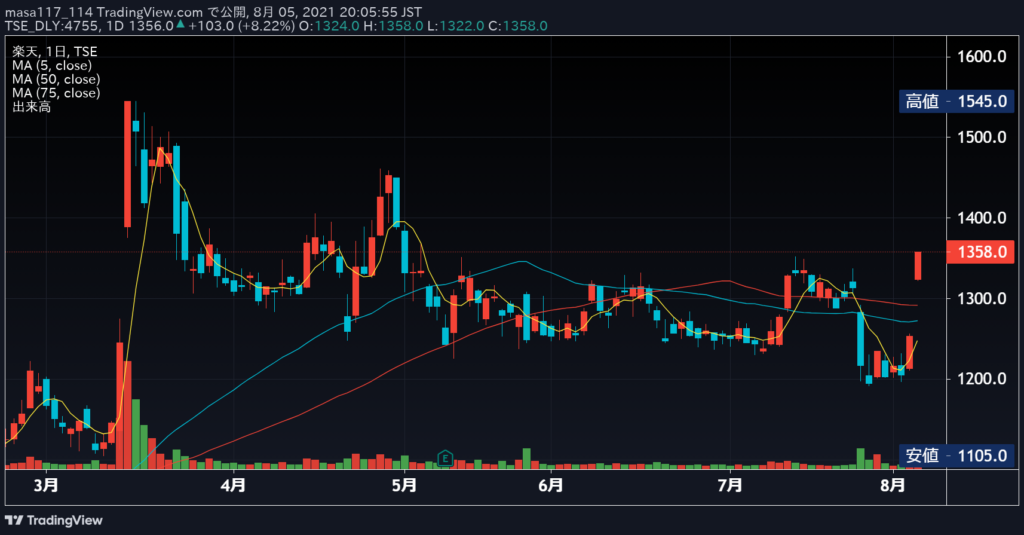Click the earnings E marker icon
1024x535 pixels.
pos(445,458)
